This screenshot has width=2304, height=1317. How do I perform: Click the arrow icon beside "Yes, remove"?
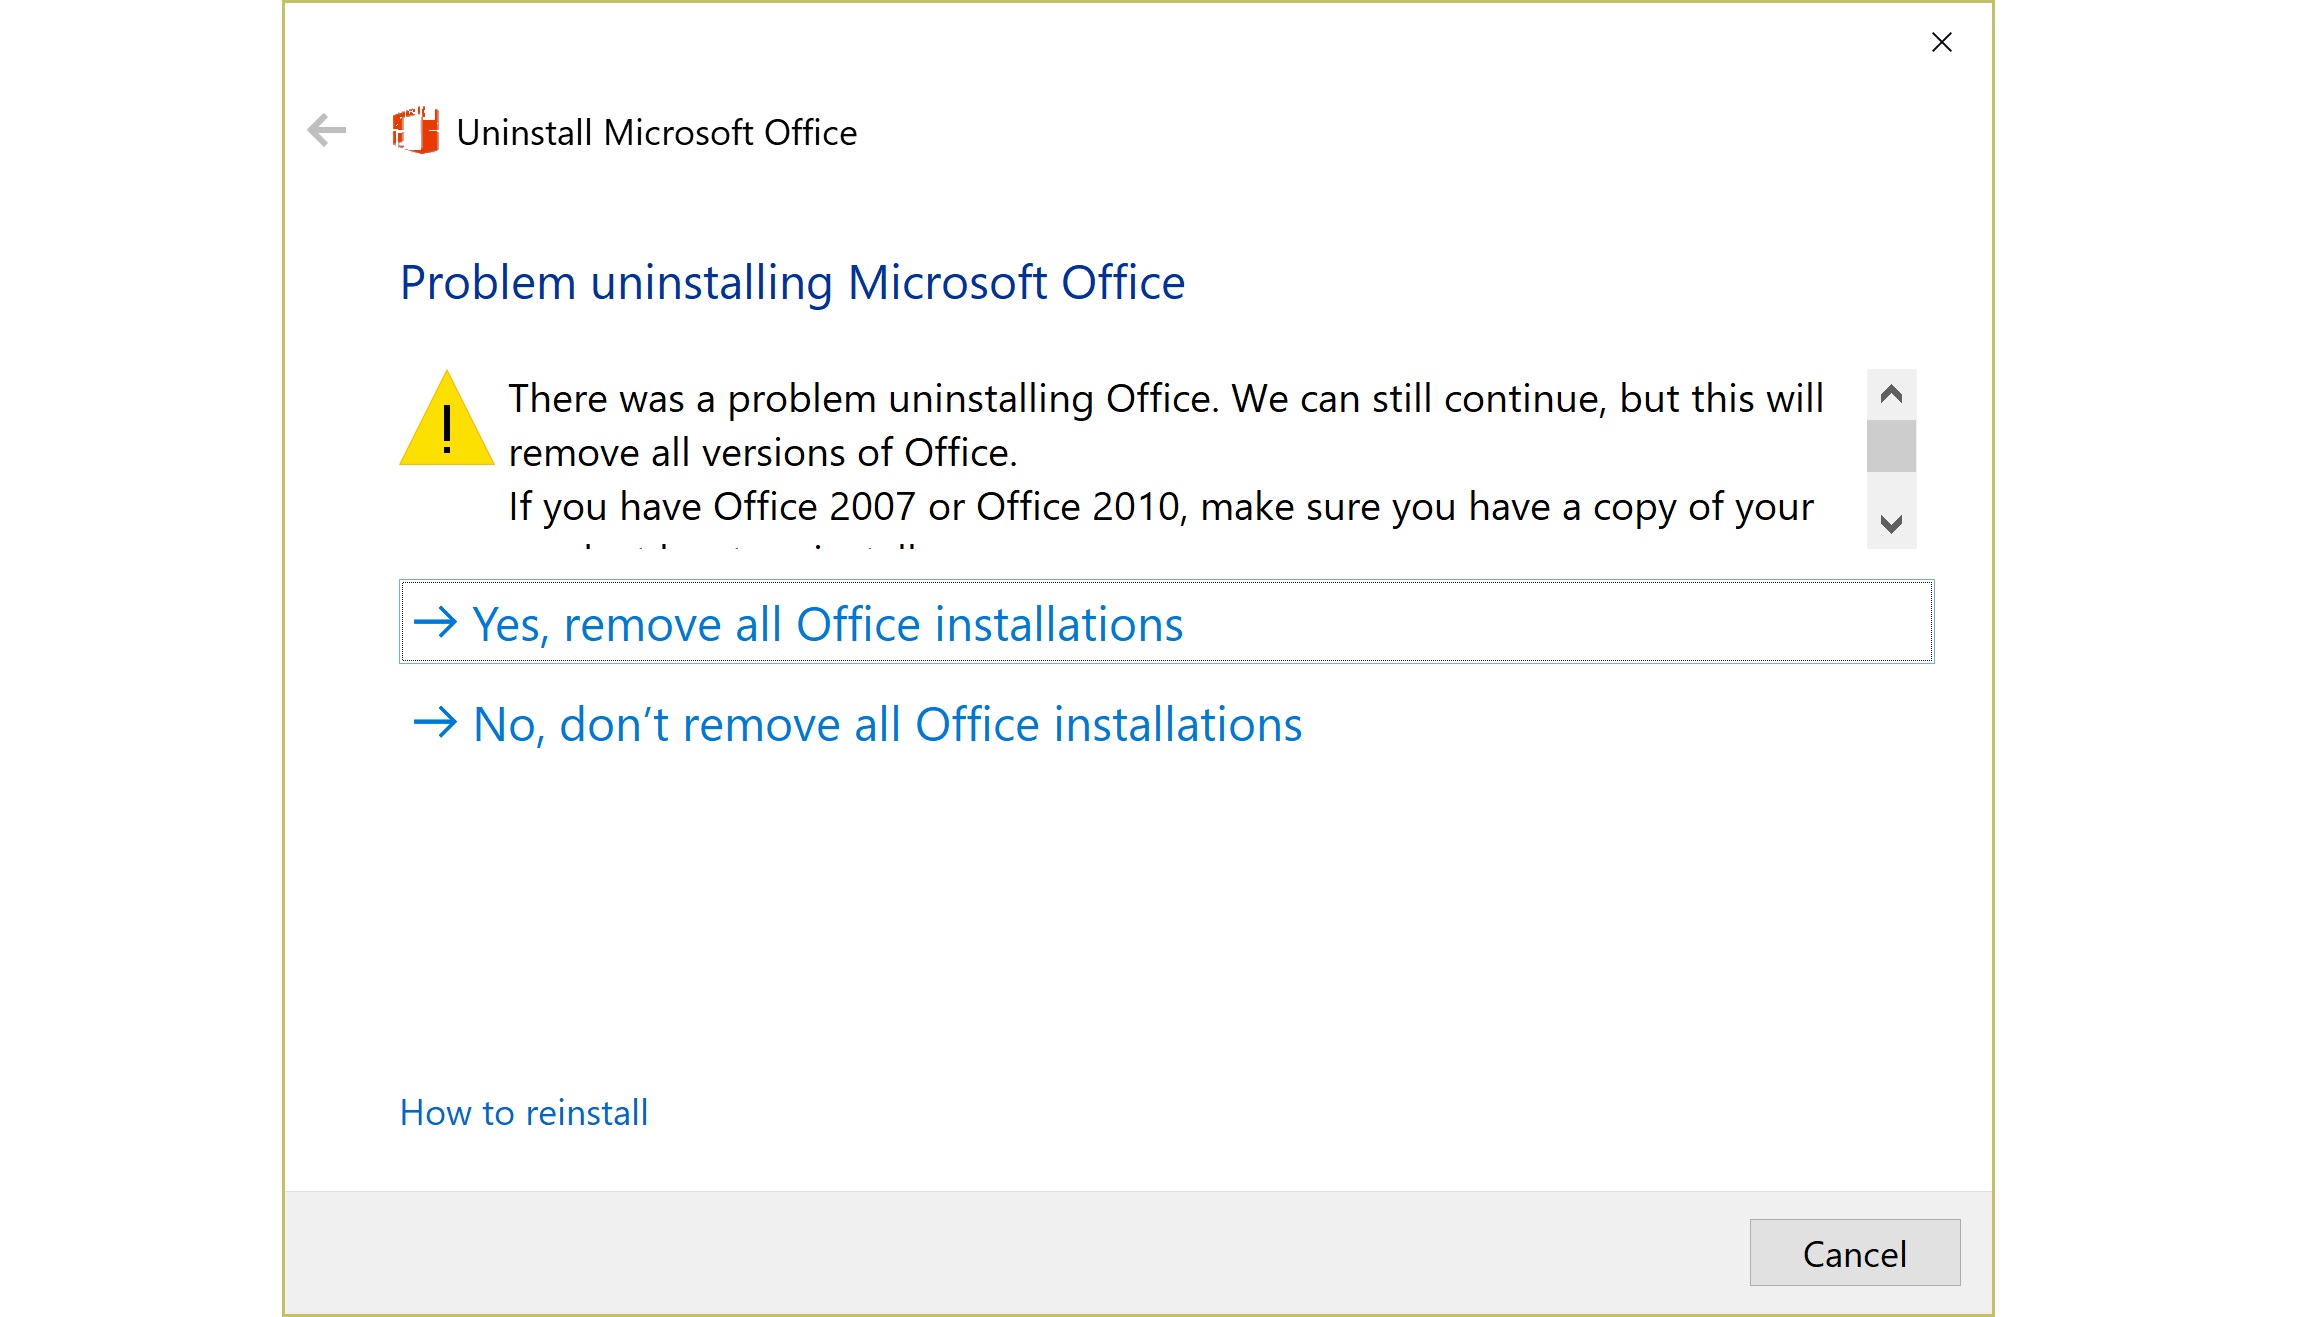click(x=435, y=623)
